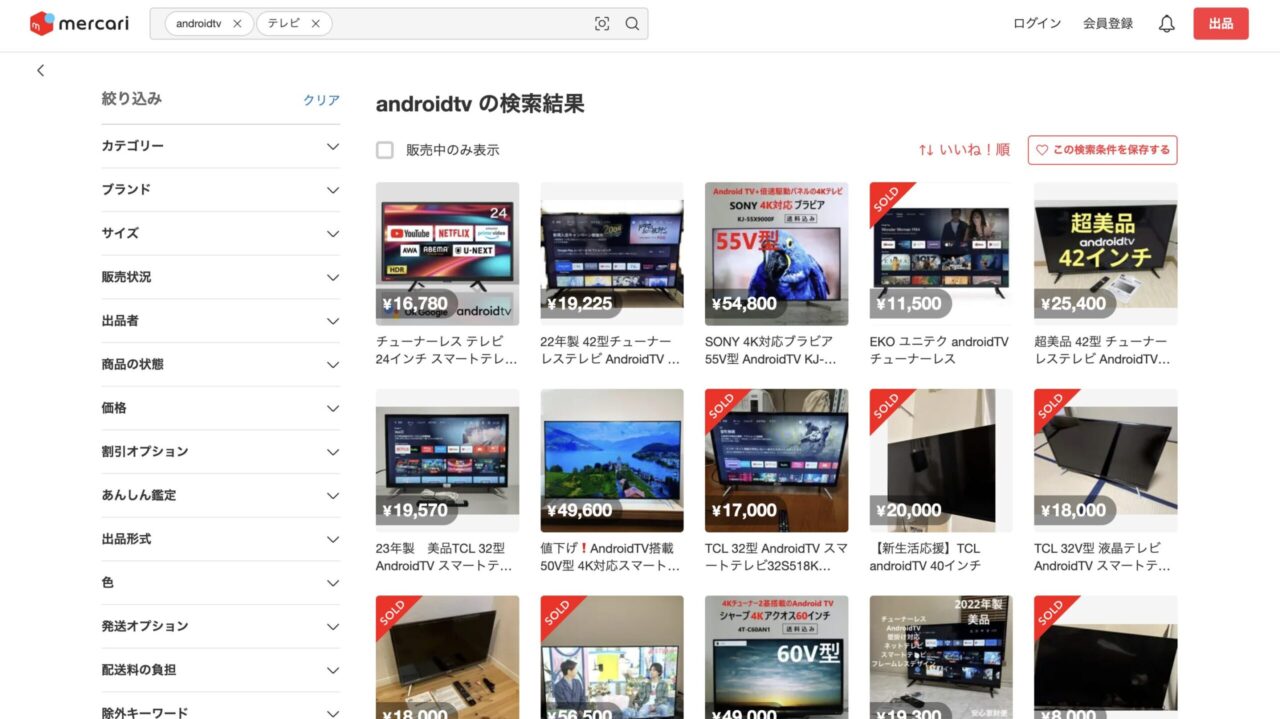The height and width of the screenshot is (719, 1280).
Task: Click title EKO ユニテク androidTV チューナーレス
Action: click(939, 350)
